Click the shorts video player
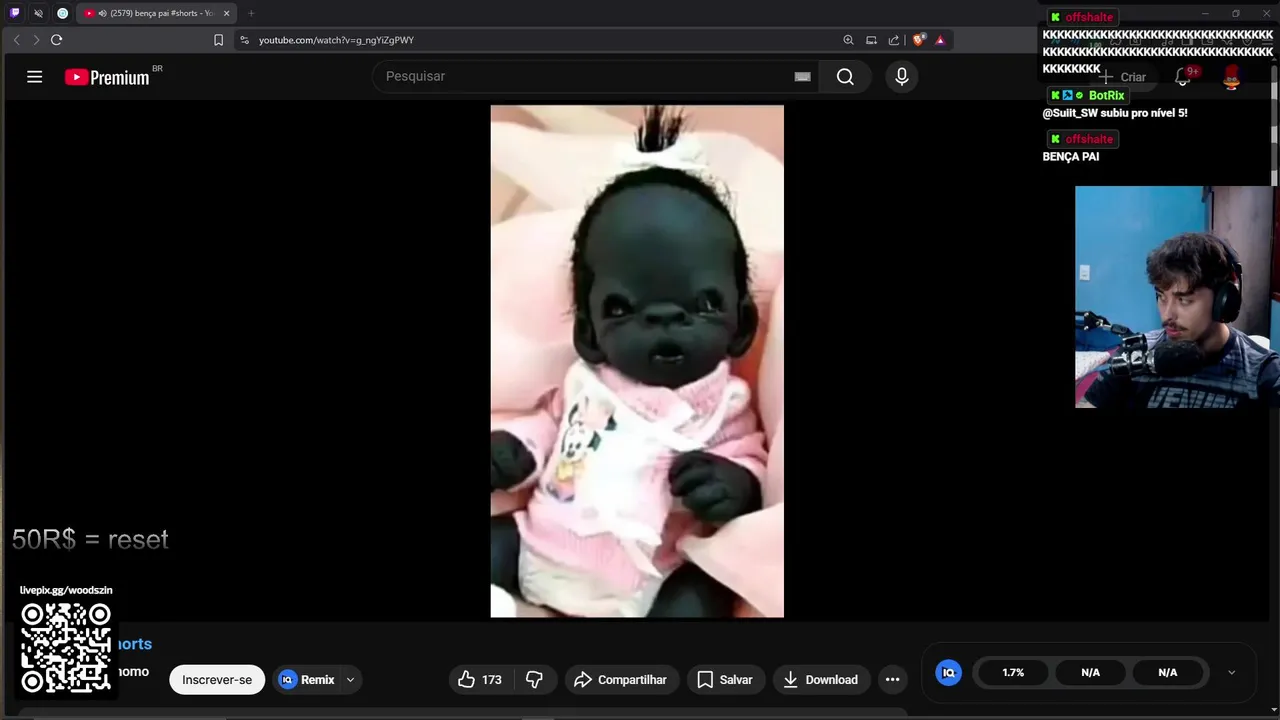 637,361
